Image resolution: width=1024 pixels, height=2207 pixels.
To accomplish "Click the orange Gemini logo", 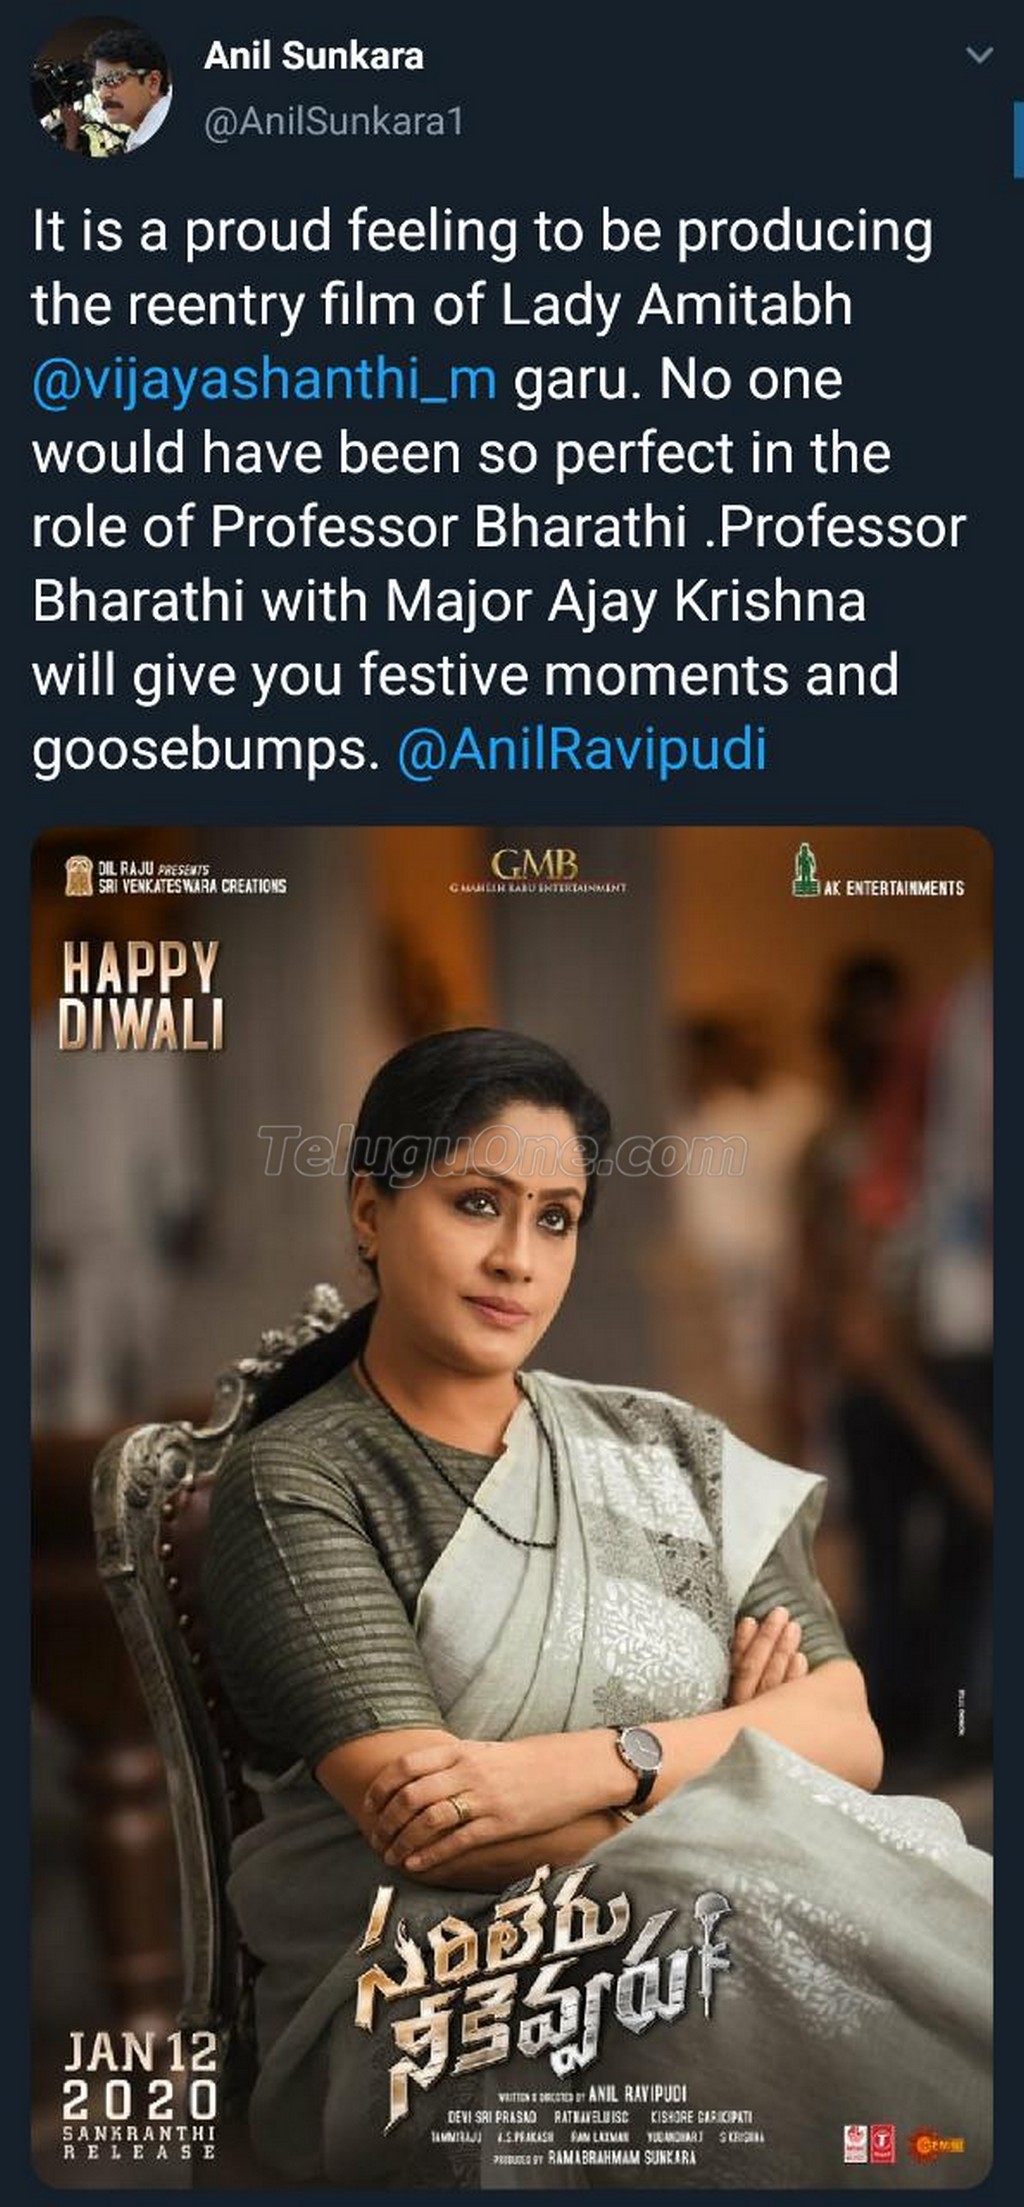I will coord(936,2144).
